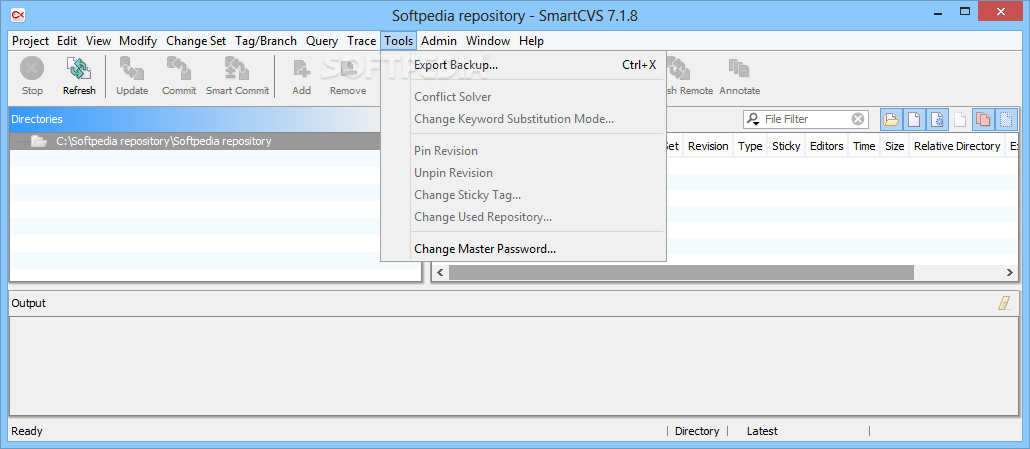
Task: Select Change Keyword Substitution Mode... entry
Action: pyautogui.click(x=524, y=119)
